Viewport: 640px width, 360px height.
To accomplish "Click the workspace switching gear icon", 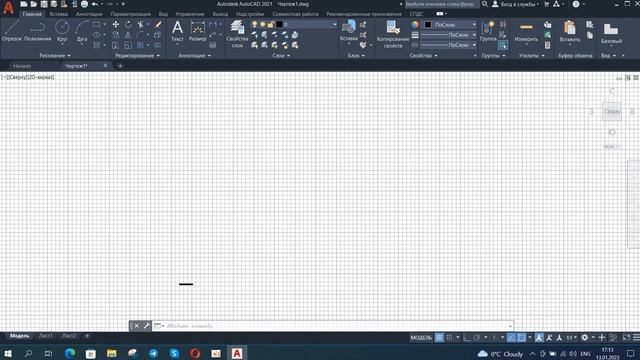I will coord(584,338).
